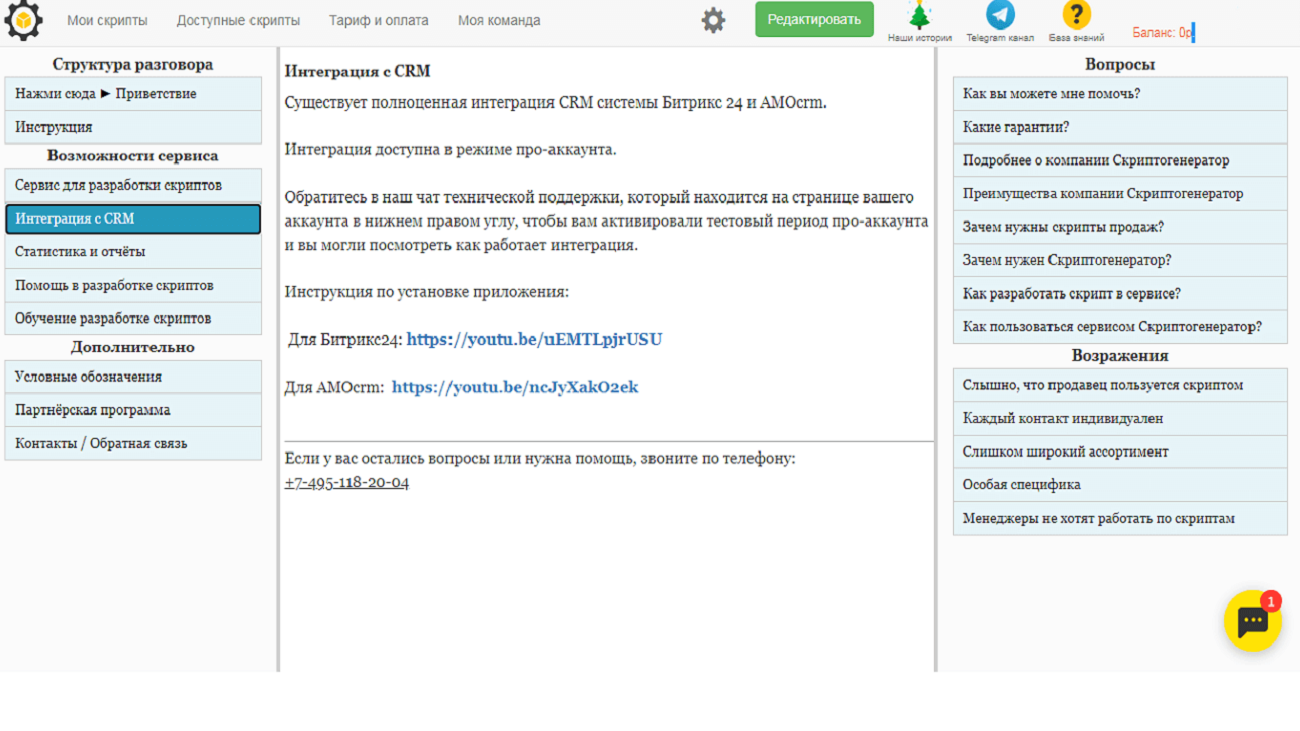Open the yellow chat support bubble
The height and width of the screenshot is (731, 1300).
[x=1252, y=621]
